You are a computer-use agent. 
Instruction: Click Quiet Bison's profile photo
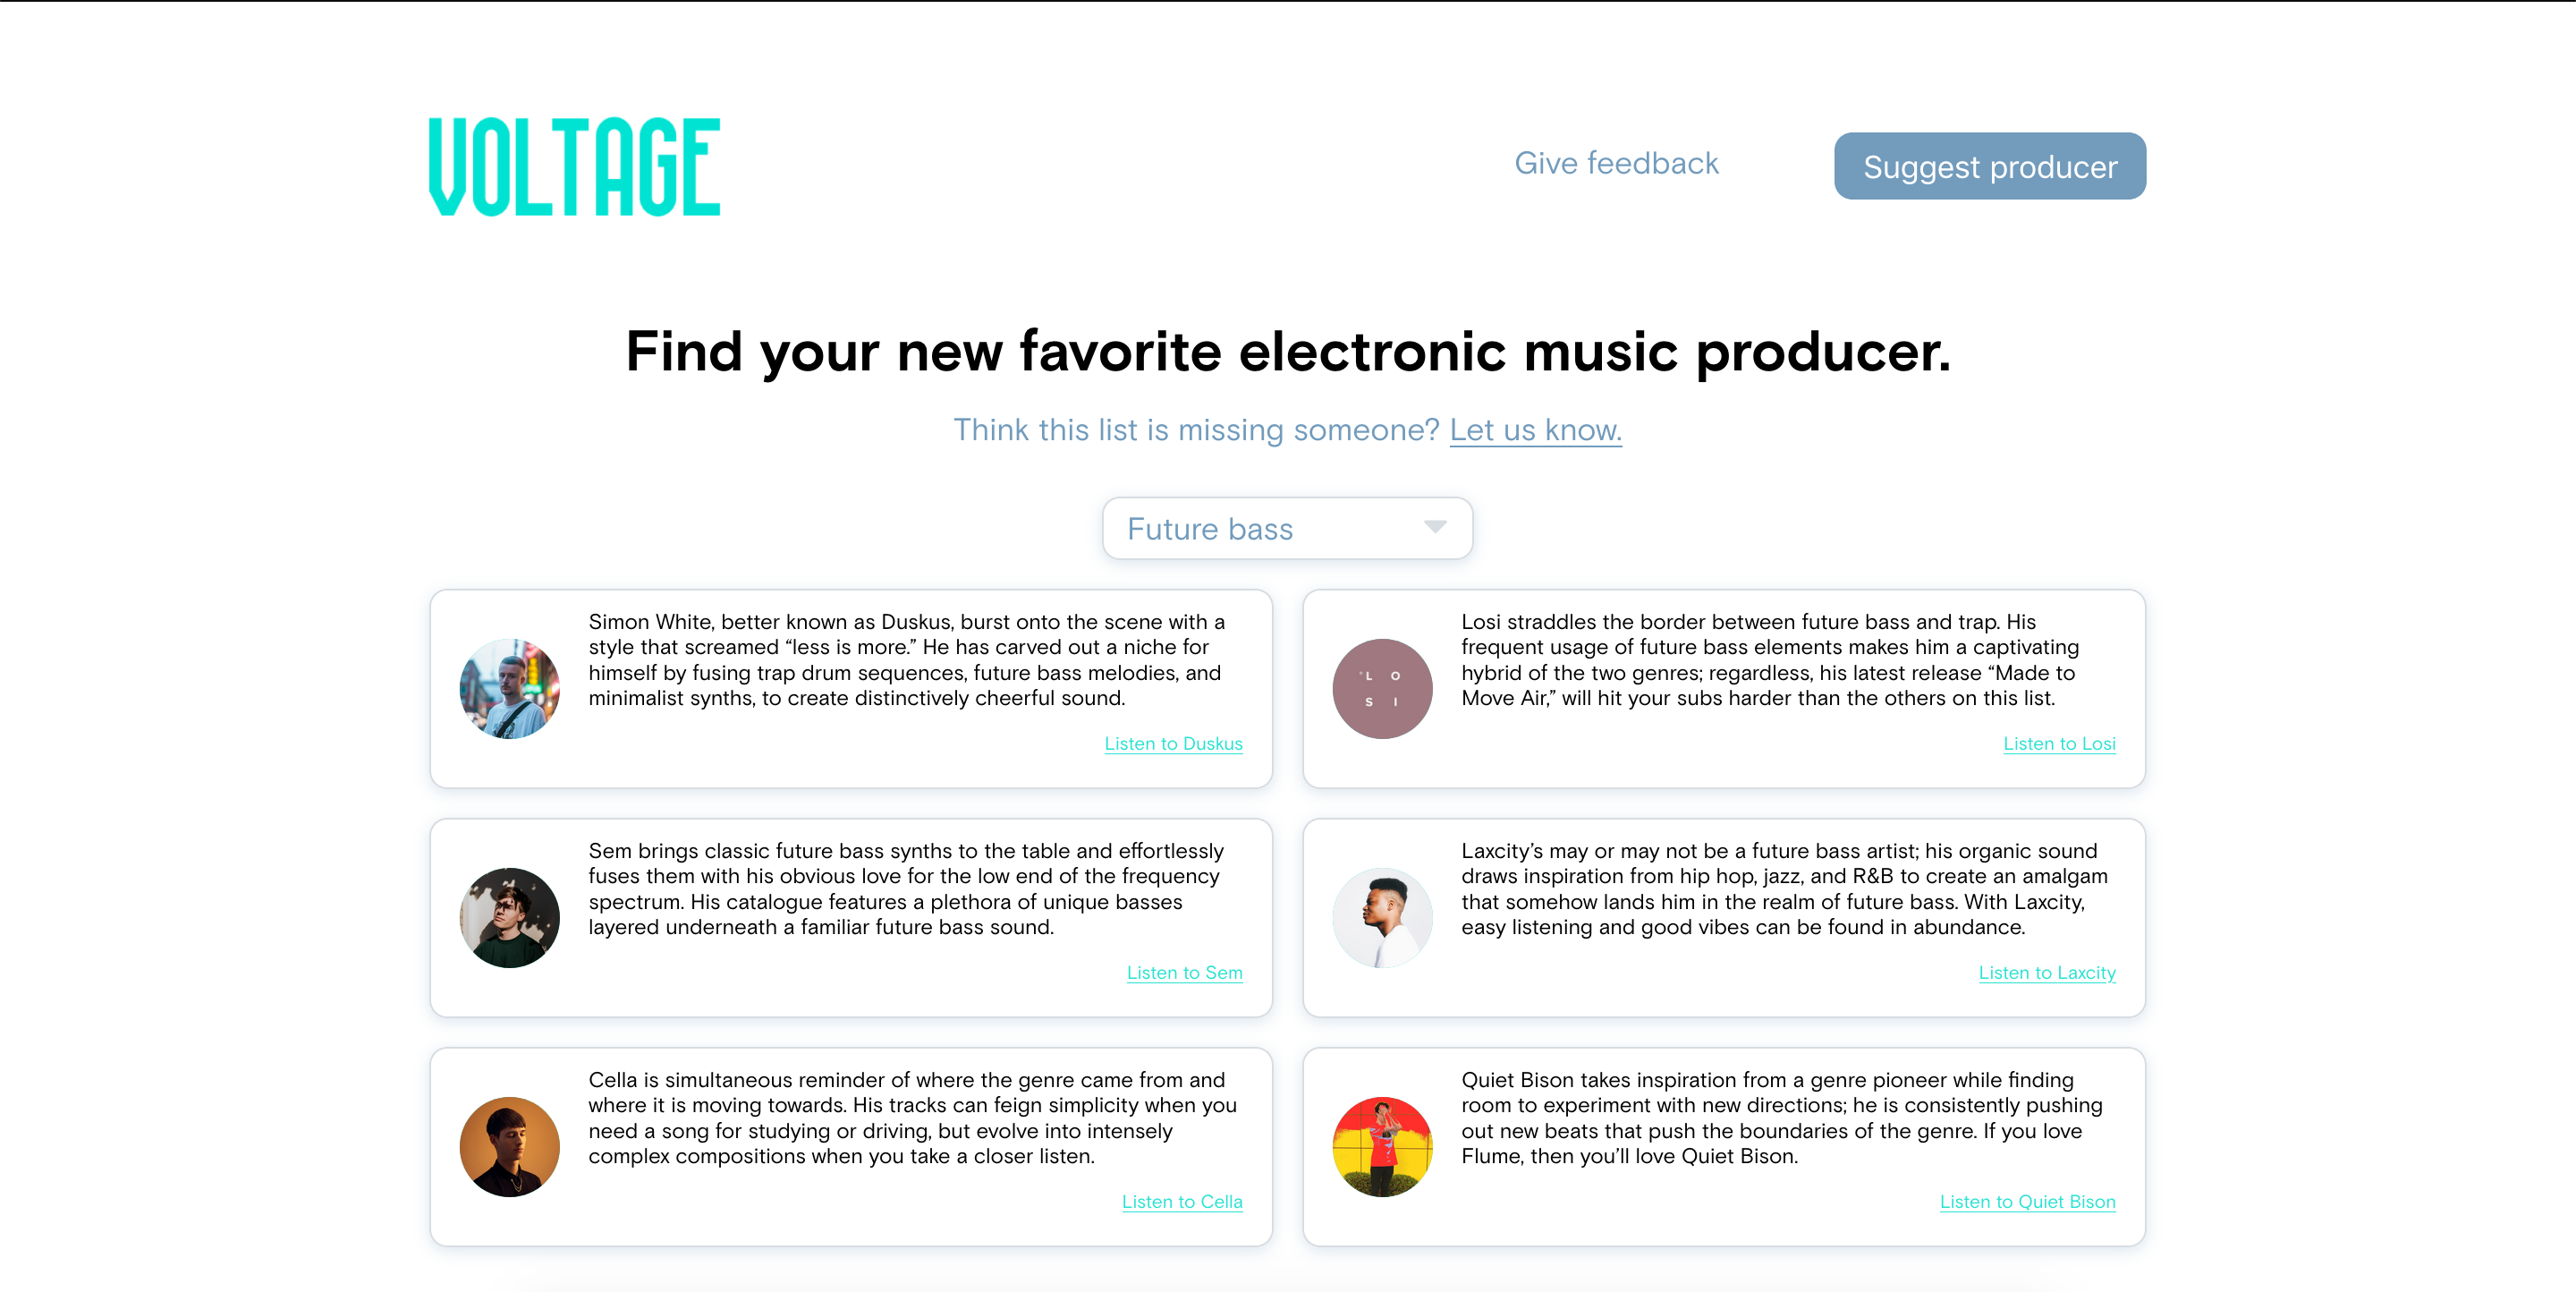[x=1382, y=1146]
